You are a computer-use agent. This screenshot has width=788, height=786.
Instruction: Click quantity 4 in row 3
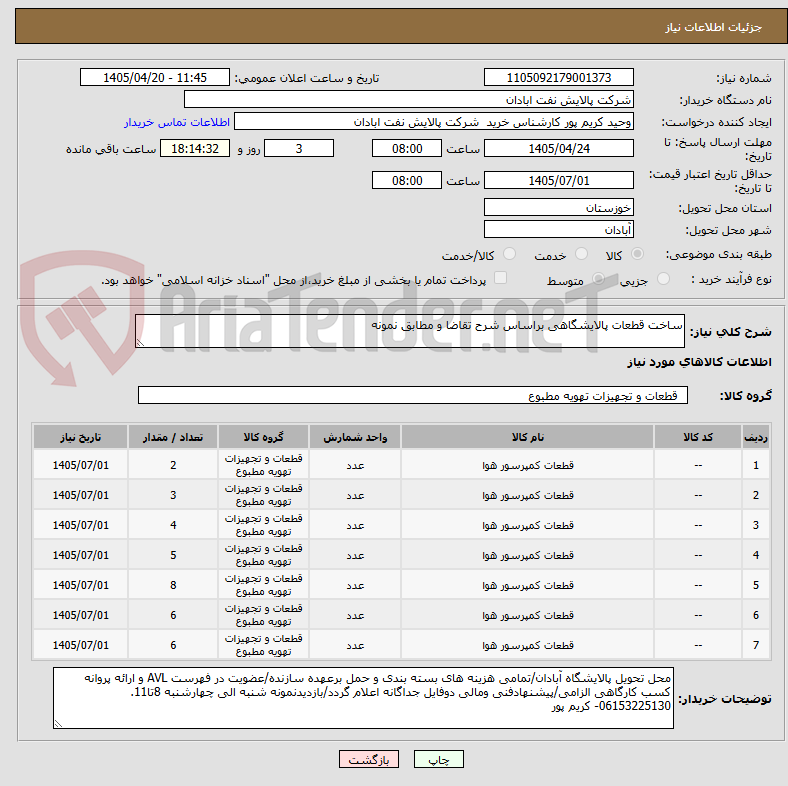(x=173, y=525)
